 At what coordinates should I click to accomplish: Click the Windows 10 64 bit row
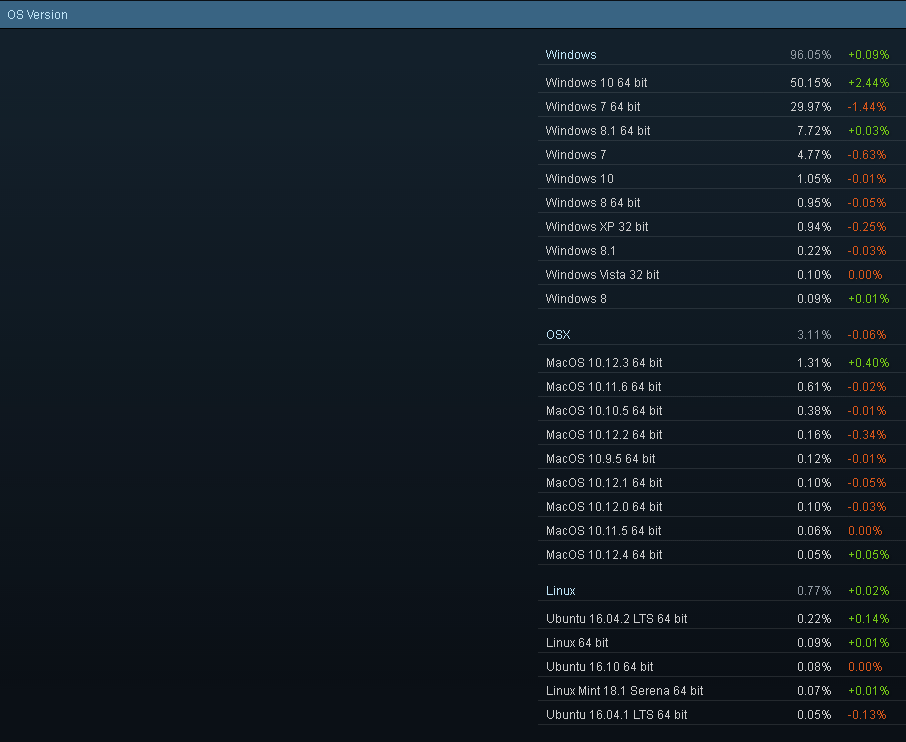pyautogui.click(x=722, y=83)
